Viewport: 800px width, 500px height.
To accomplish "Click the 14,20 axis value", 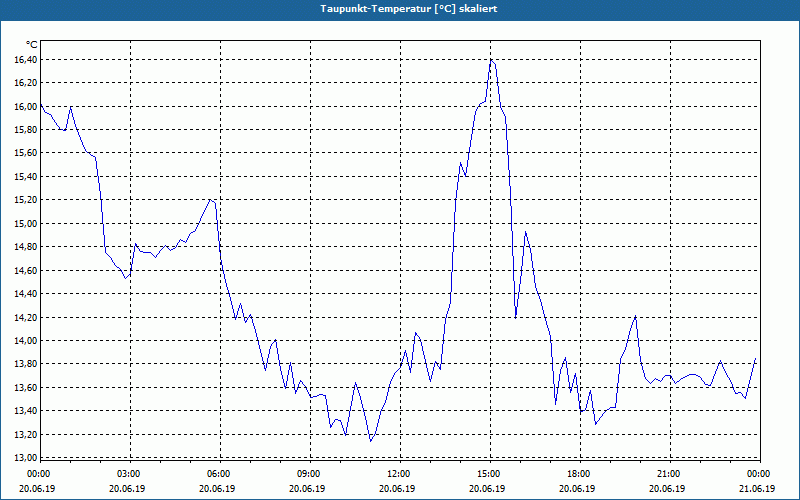I will pos(25,317).
